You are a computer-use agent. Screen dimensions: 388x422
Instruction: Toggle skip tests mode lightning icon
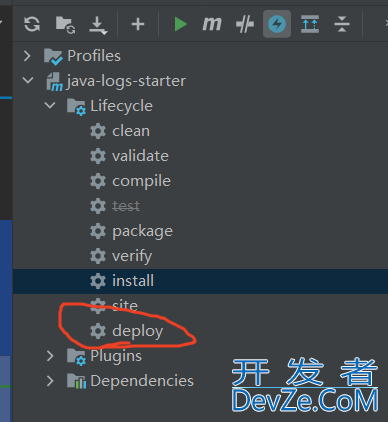pos(277,24)
